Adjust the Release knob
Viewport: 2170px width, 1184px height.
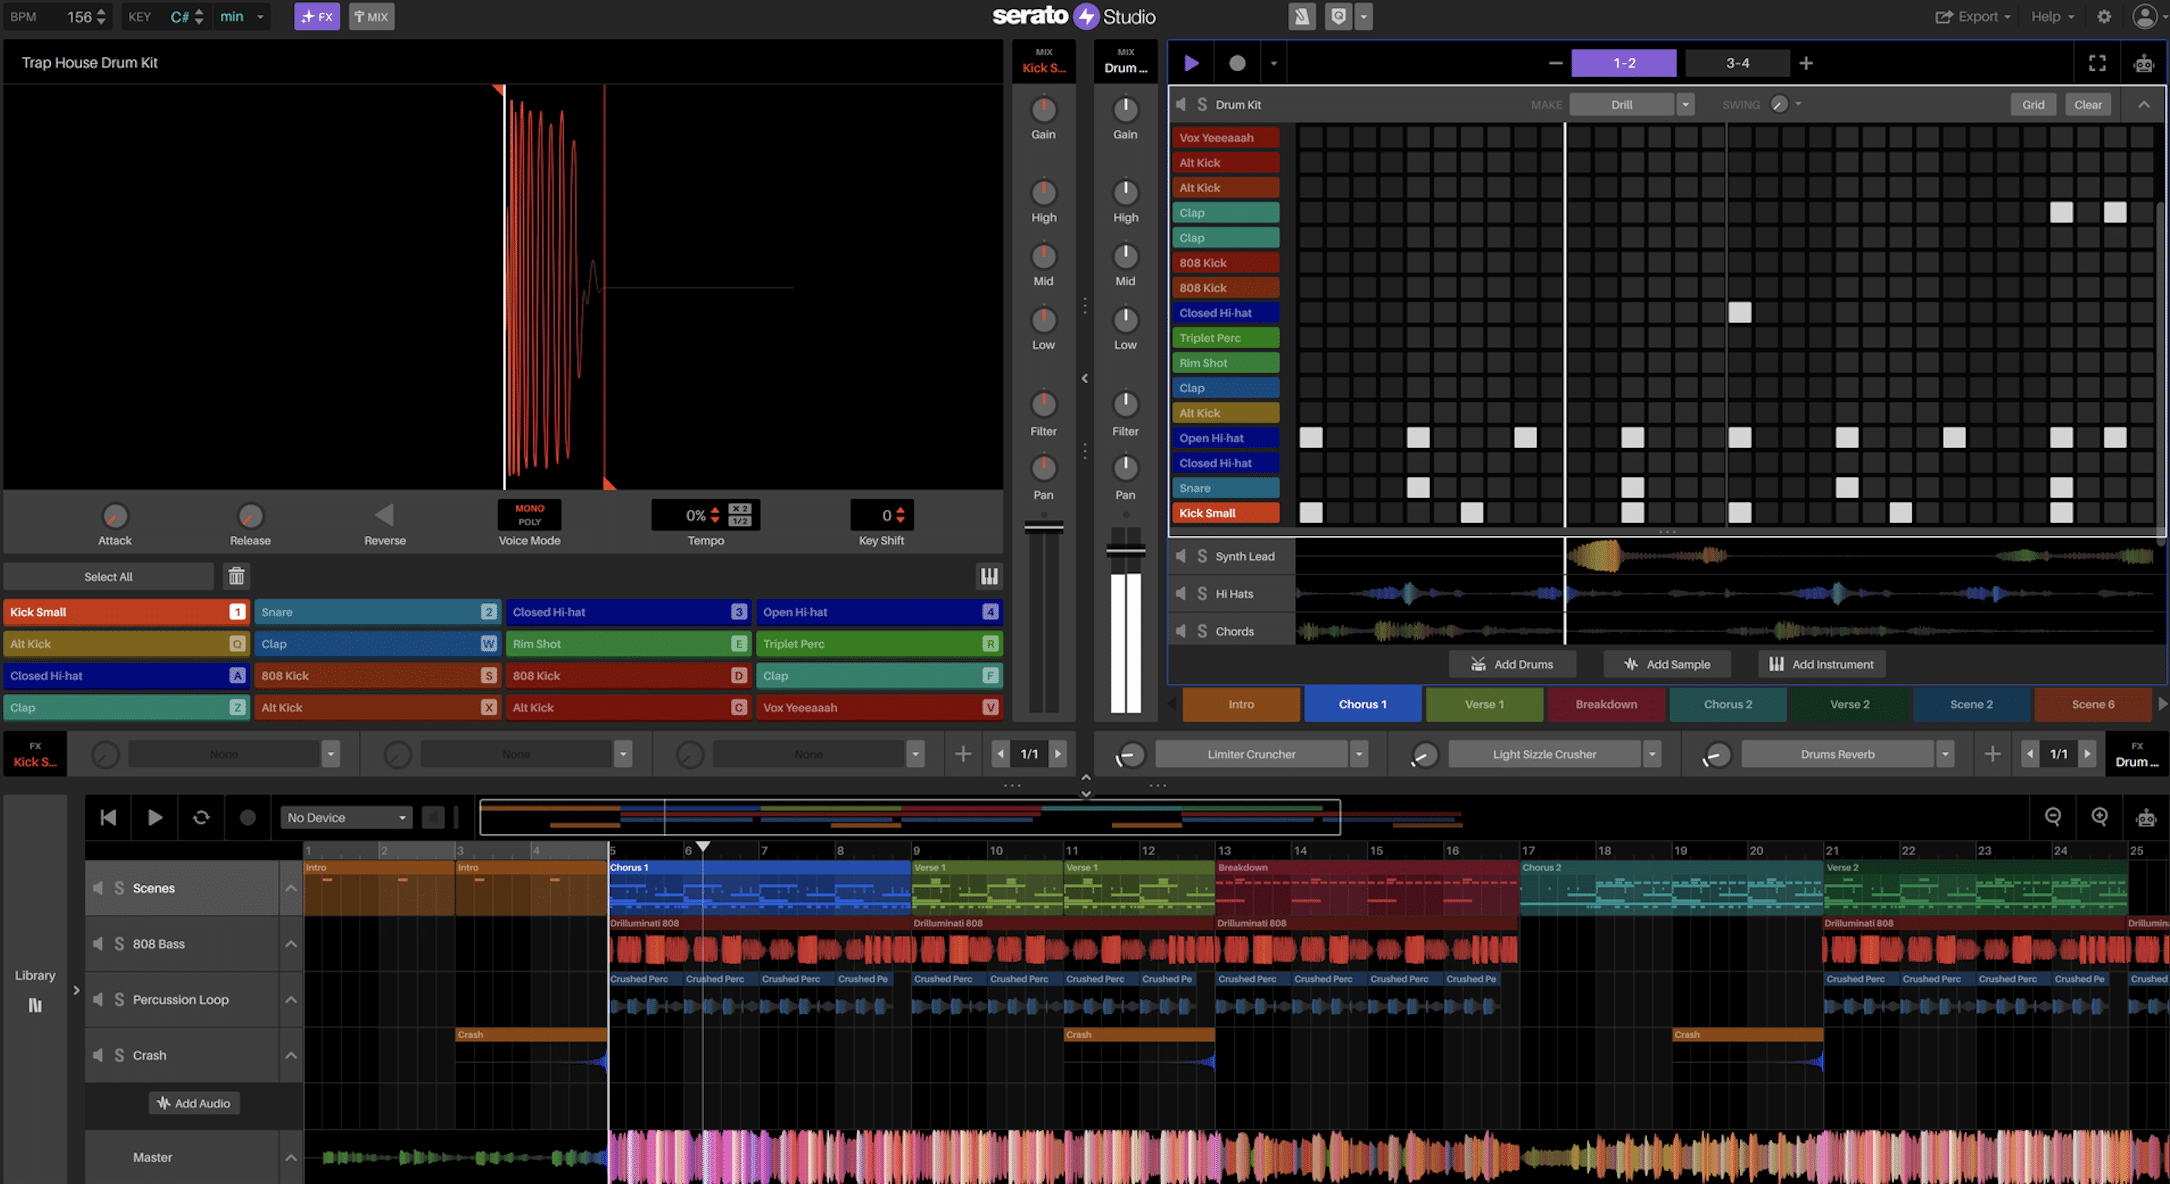250,516
